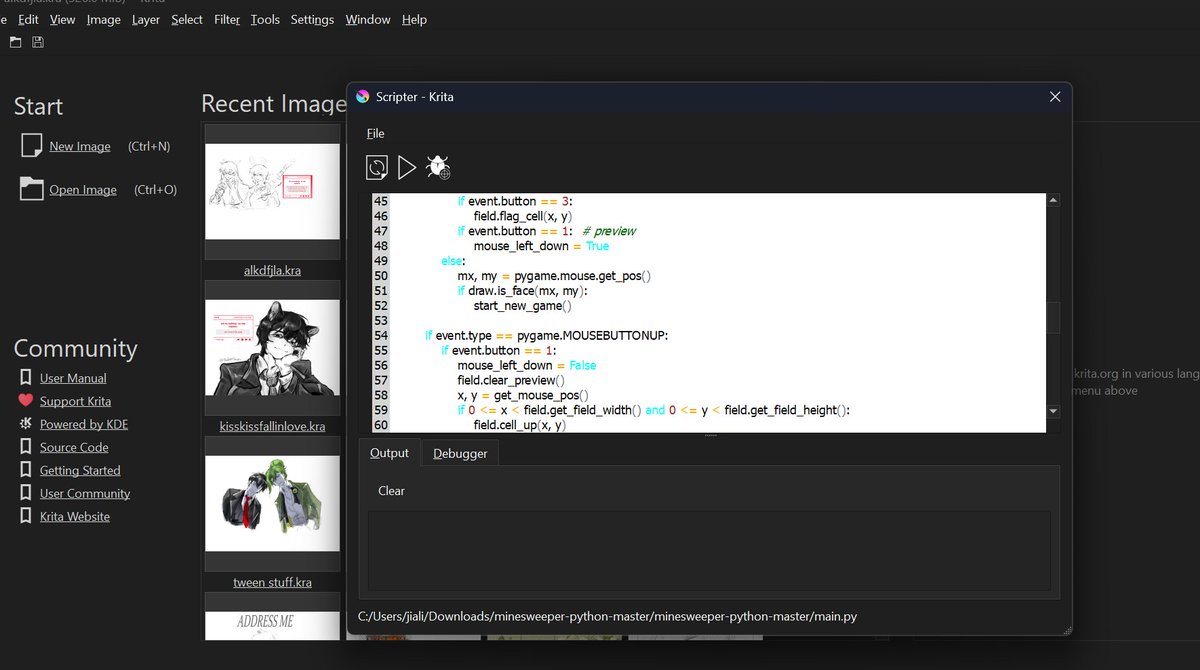Open the File menu in Scripter

point(375,133)
